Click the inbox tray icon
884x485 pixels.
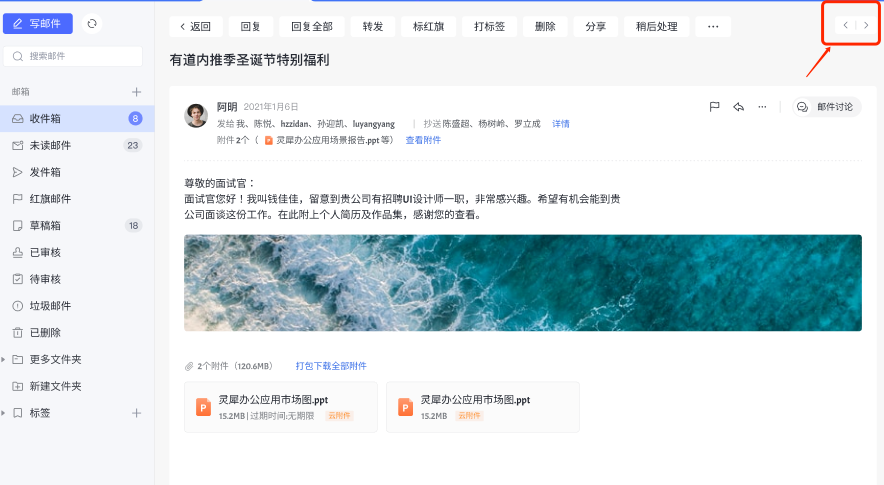[x=18, y=118]
